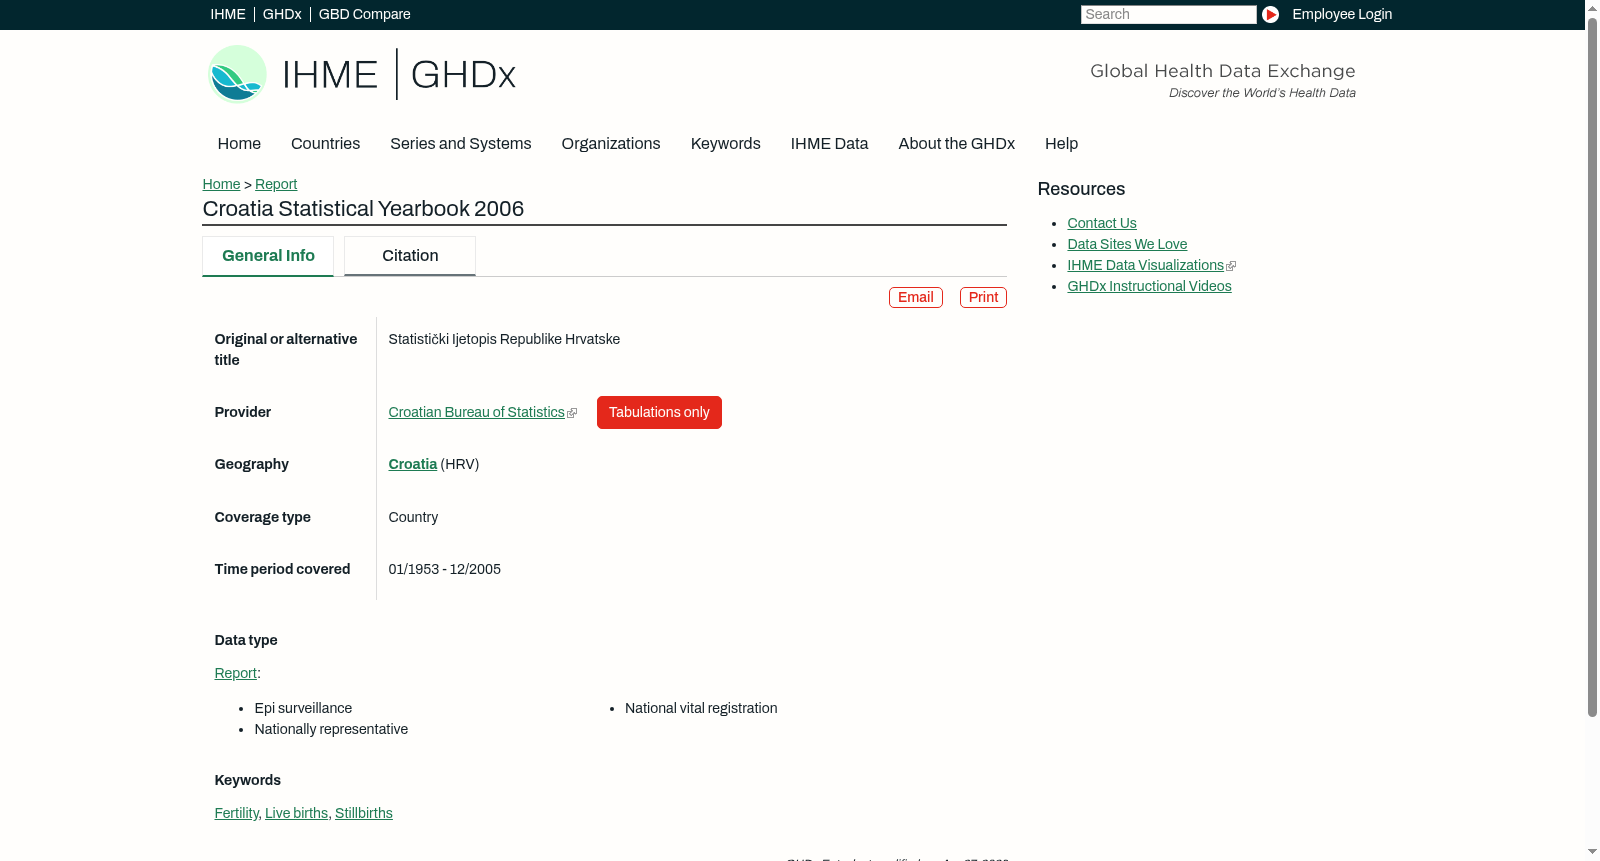Image resolution: width=1600 pixels, height=861 pixels.
Task: Open Croatian Bureau of Statistics link
Action: [476, 412]
